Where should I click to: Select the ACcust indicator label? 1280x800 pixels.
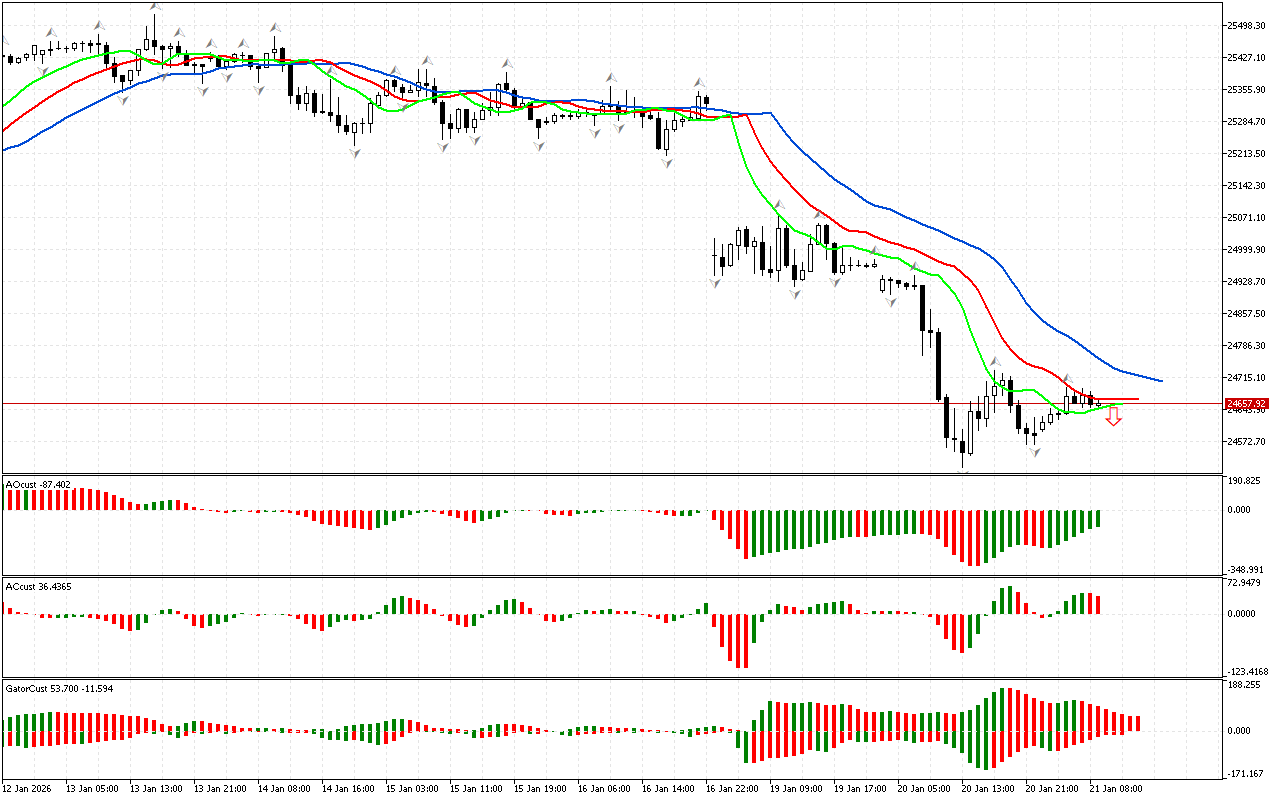pos(38,586)
